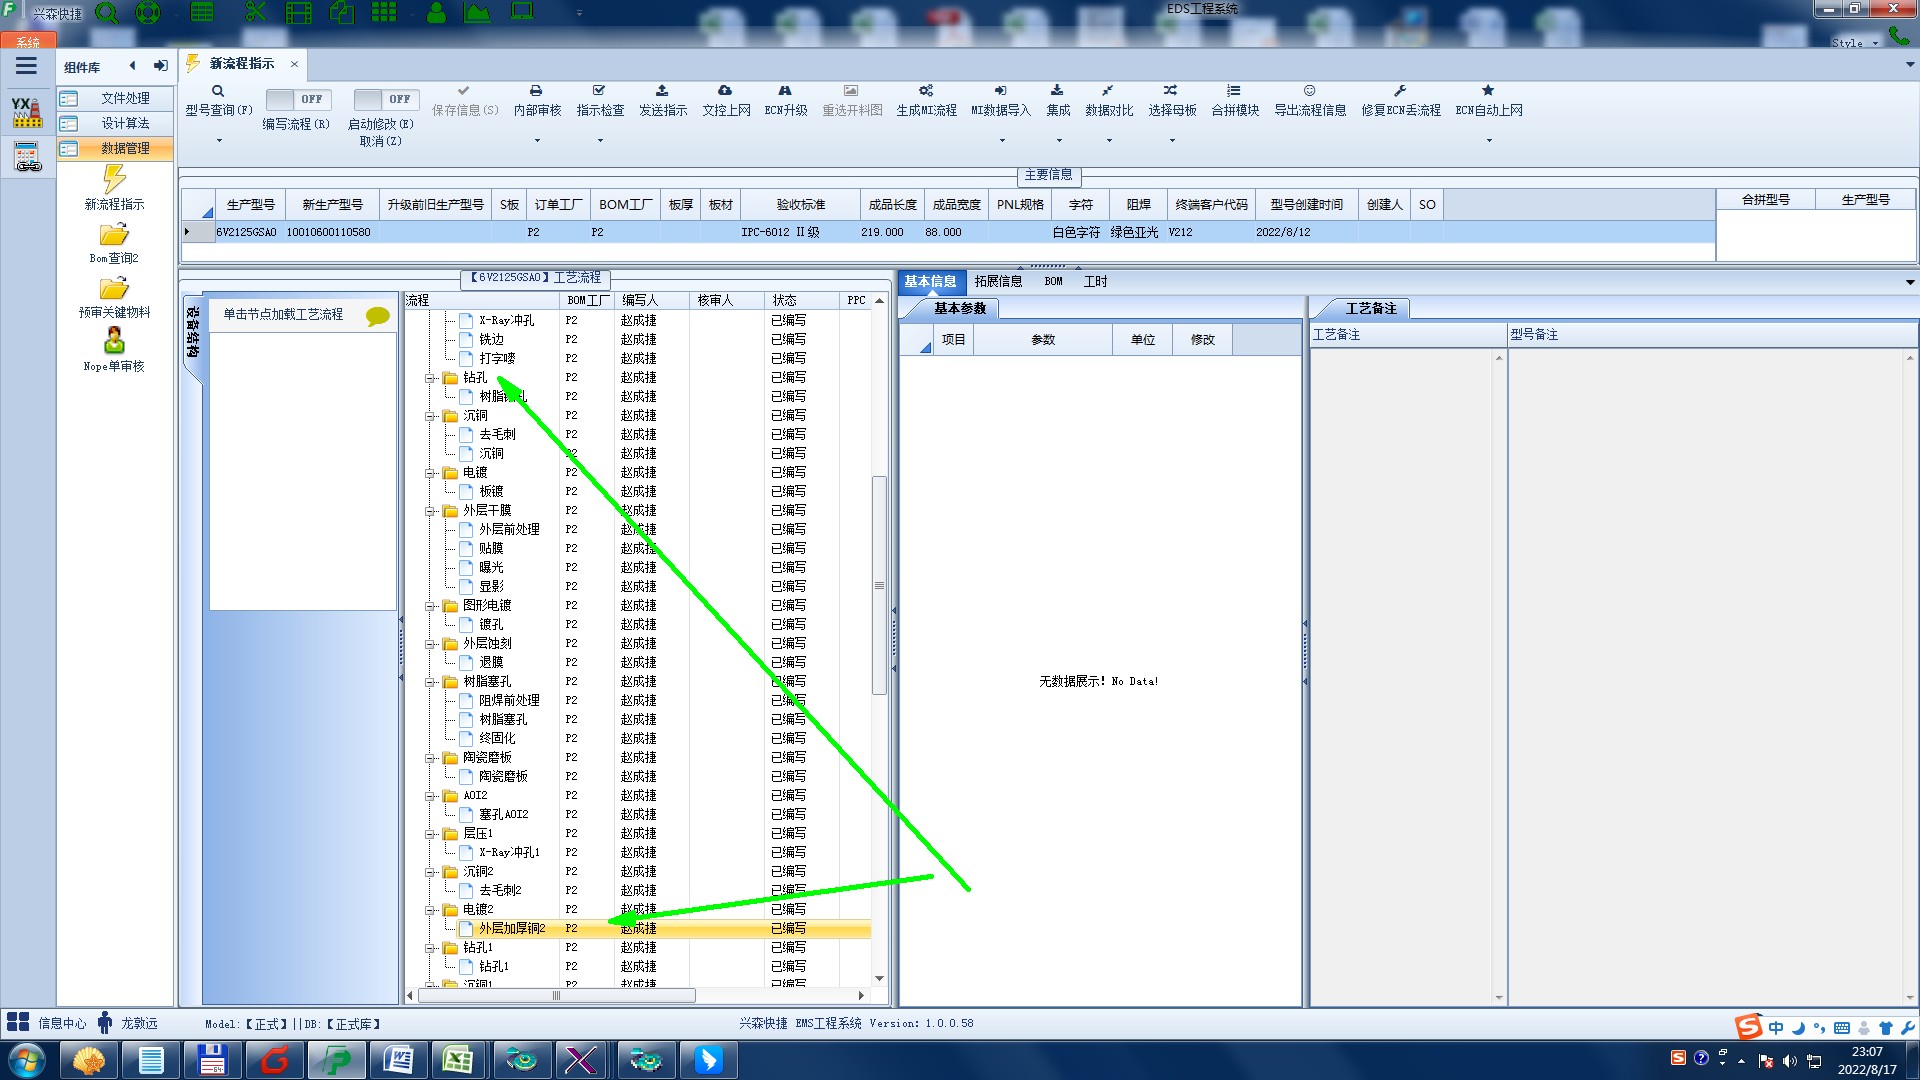The image size is (1920, 1080).
Task: Collapse the 树脂塞孔 folder node
Action: (430, 682)
